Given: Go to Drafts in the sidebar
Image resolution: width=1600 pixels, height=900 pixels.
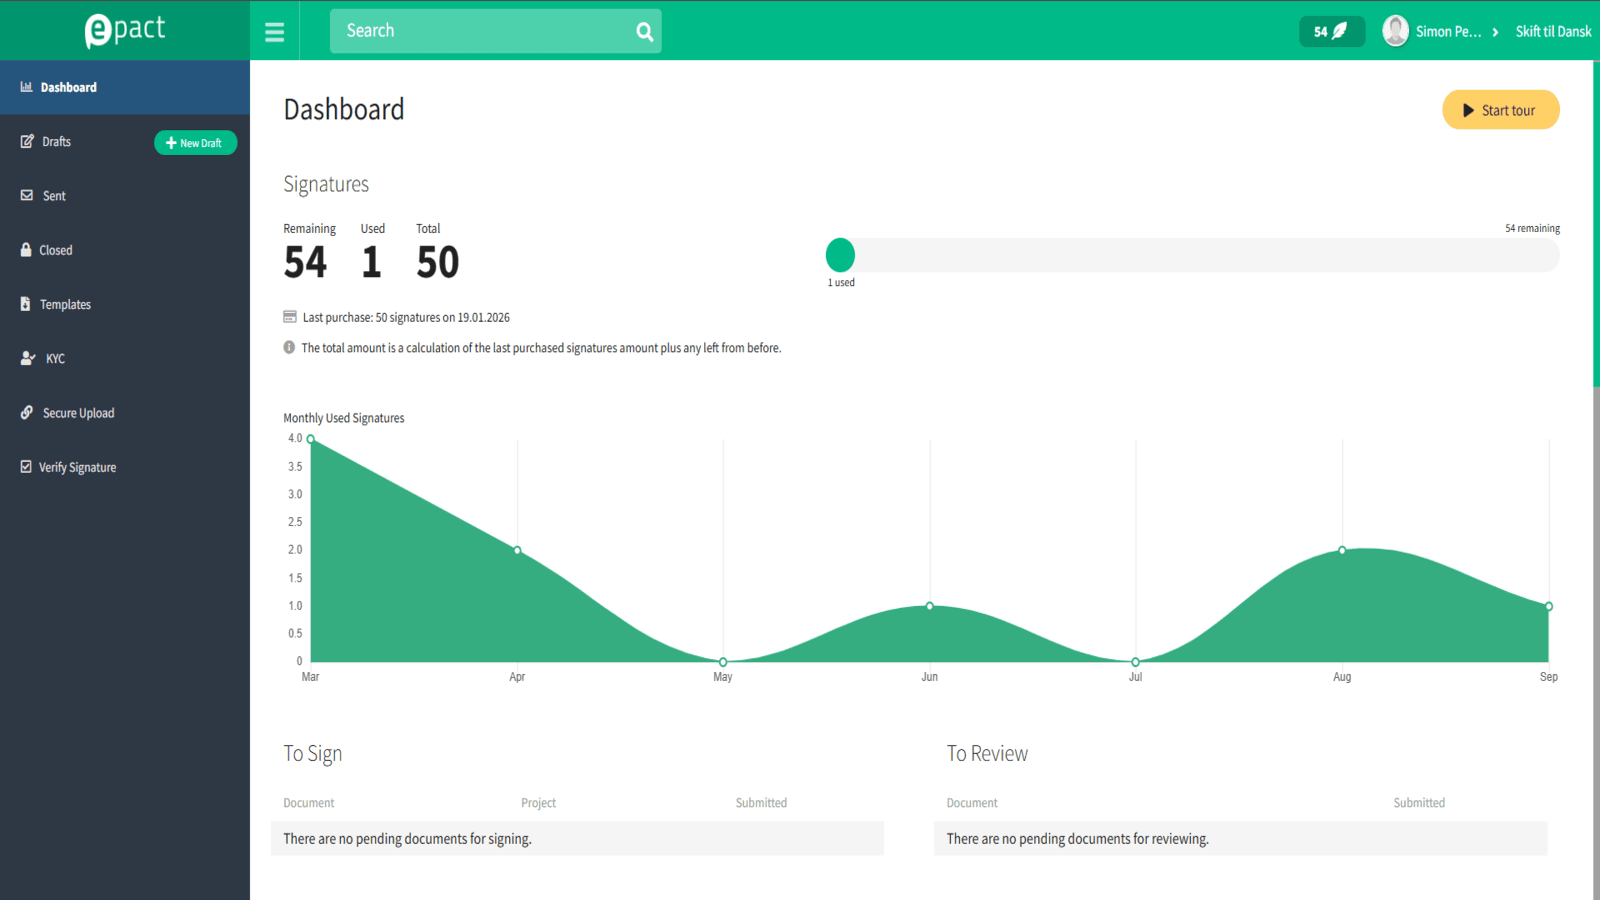Looking at the screenshot, I should pyautogui.click(x=57, y=142).
